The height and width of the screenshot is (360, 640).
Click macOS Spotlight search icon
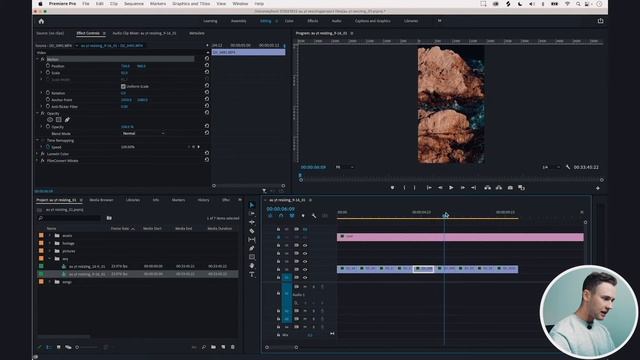(578, 4)
